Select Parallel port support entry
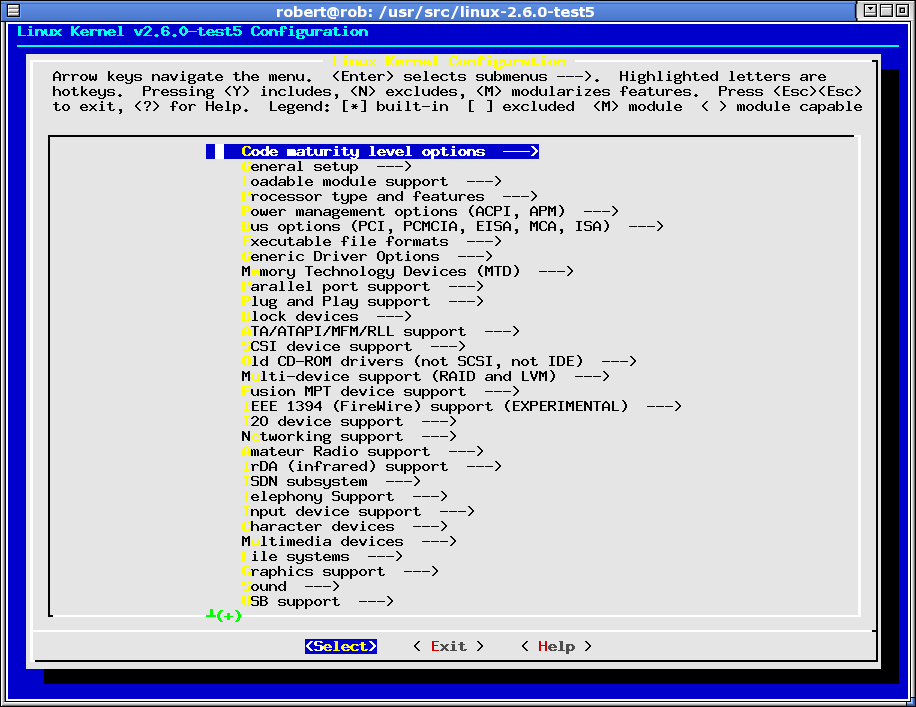The height and width of the screenshot is (707, 916). coord(363,287)
